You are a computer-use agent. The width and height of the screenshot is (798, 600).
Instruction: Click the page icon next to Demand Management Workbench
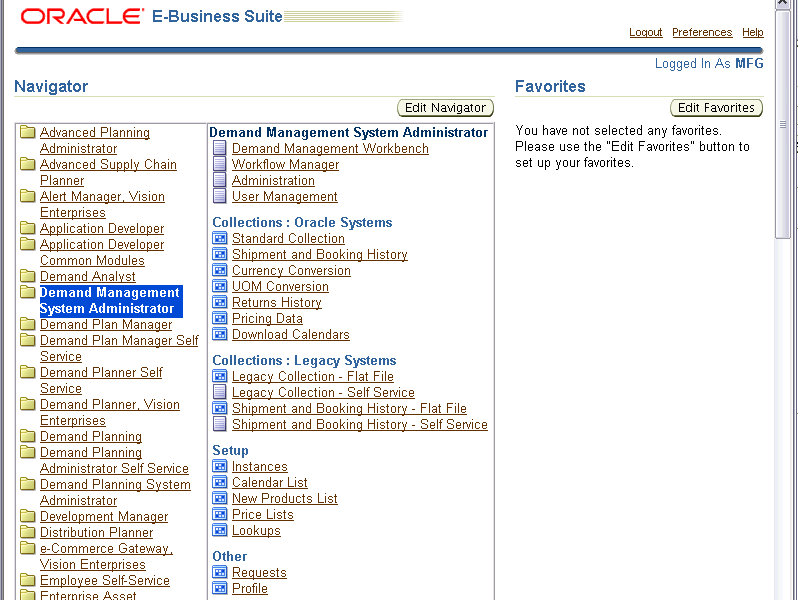point(219,148)
